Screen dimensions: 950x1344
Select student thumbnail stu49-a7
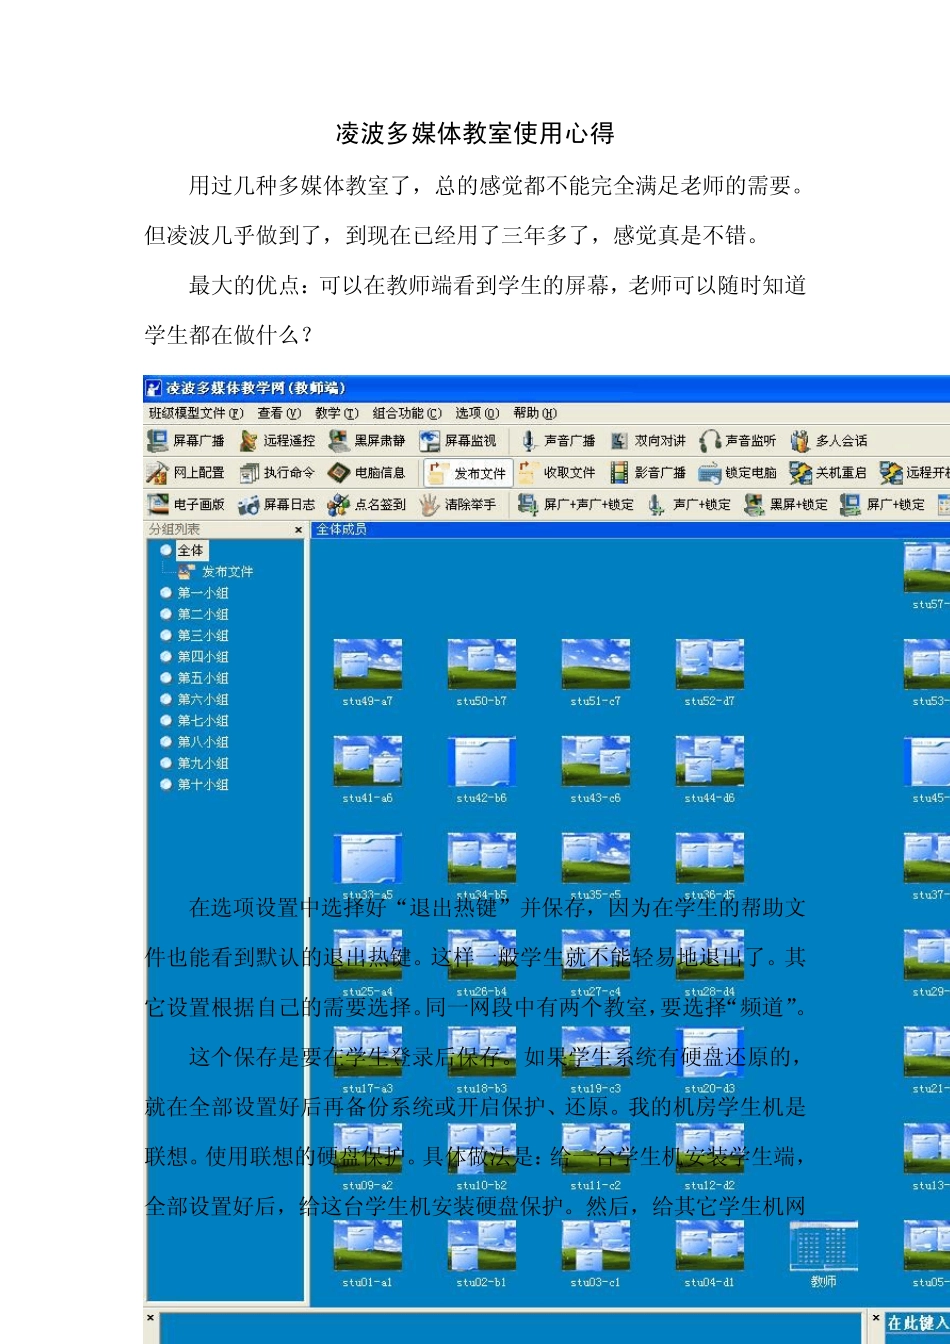point(368,672)
